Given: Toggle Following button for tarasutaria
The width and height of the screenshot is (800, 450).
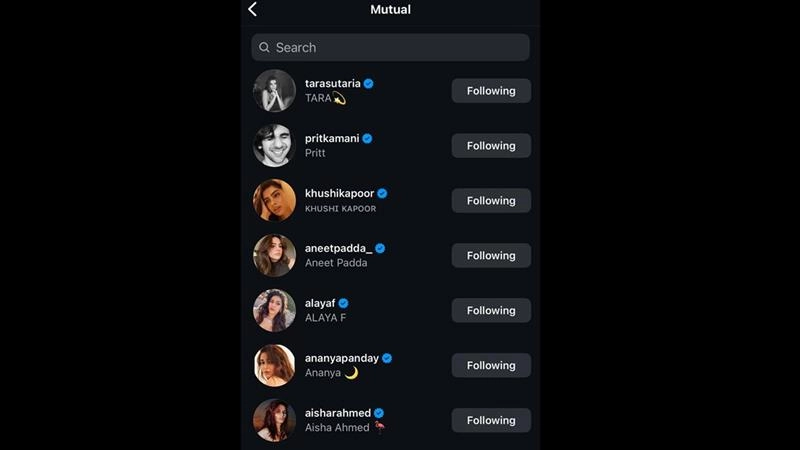Looking at the screenshot, I should click(x=491, y=91).
